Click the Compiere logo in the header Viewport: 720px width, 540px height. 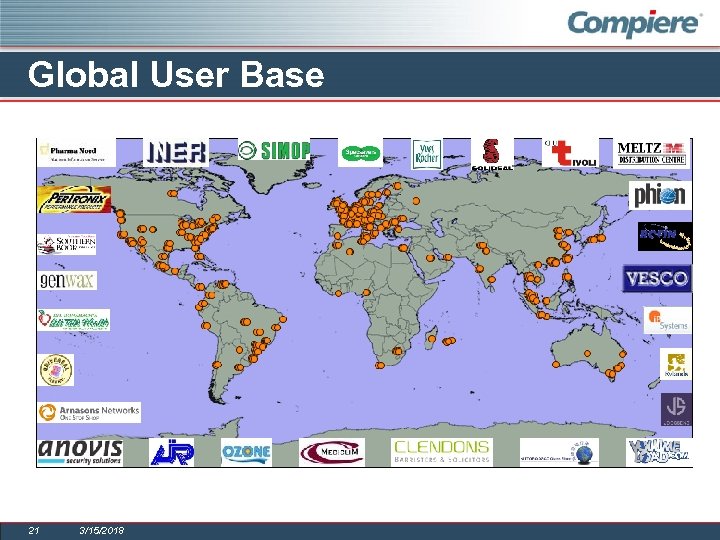(635, 23)
